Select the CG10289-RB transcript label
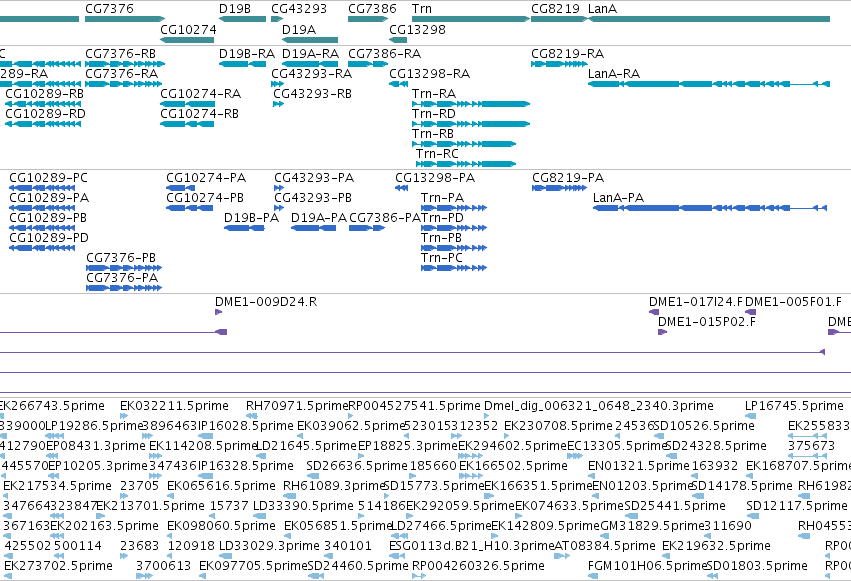This screenshot has height=581, width=851. pos(45,94)
